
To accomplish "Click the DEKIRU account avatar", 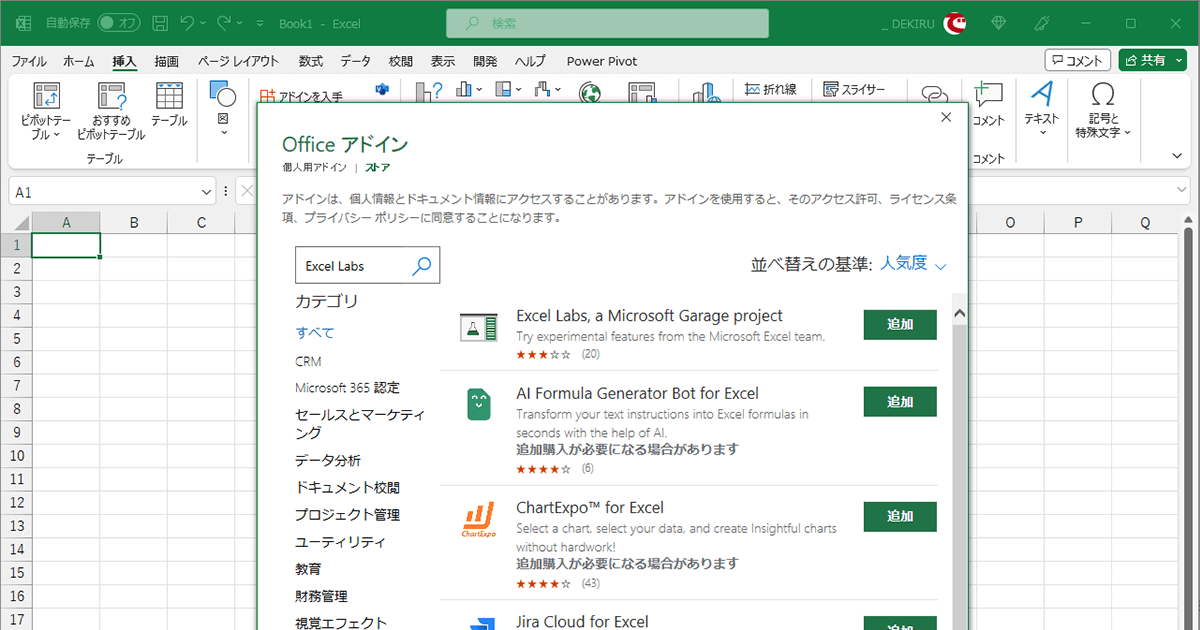I will coord(956,22).
